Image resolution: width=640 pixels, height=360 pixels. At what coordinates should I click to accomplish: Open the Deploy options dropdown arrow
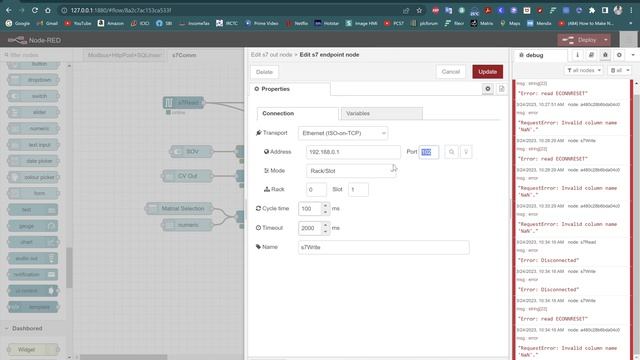pos(606,40)
